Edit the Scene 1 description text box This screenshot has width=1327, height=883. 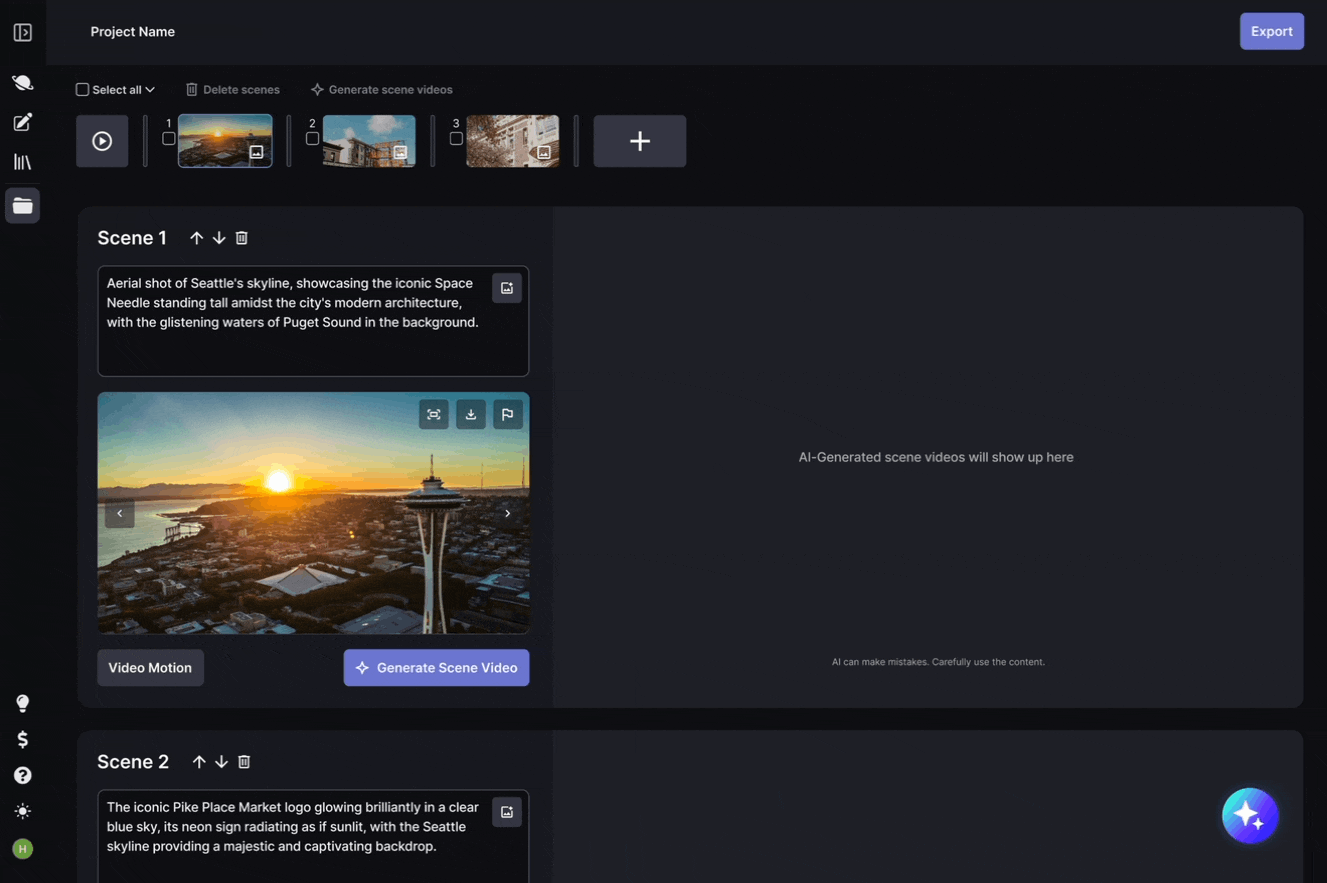pos(313,321)
